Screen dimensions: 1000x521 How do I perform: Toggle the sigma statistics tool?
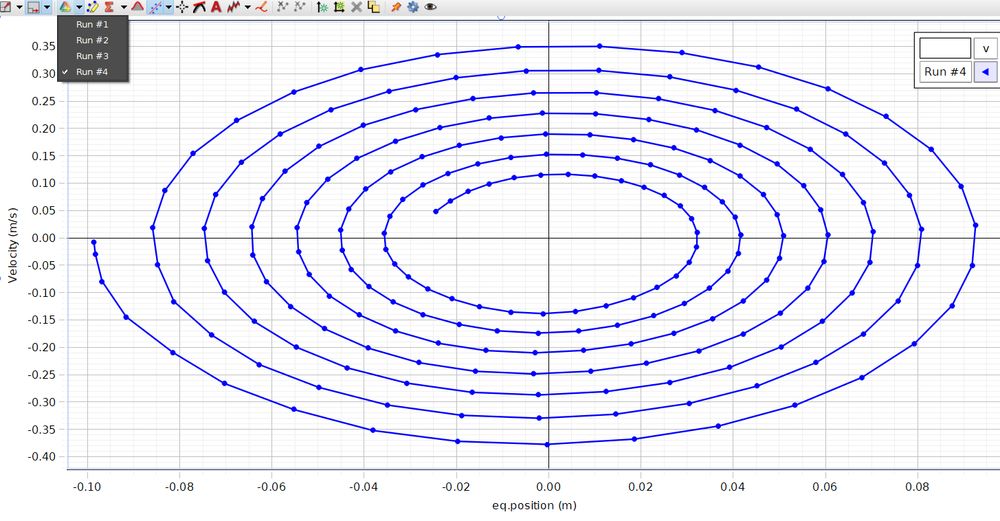[x=109, y=7]
